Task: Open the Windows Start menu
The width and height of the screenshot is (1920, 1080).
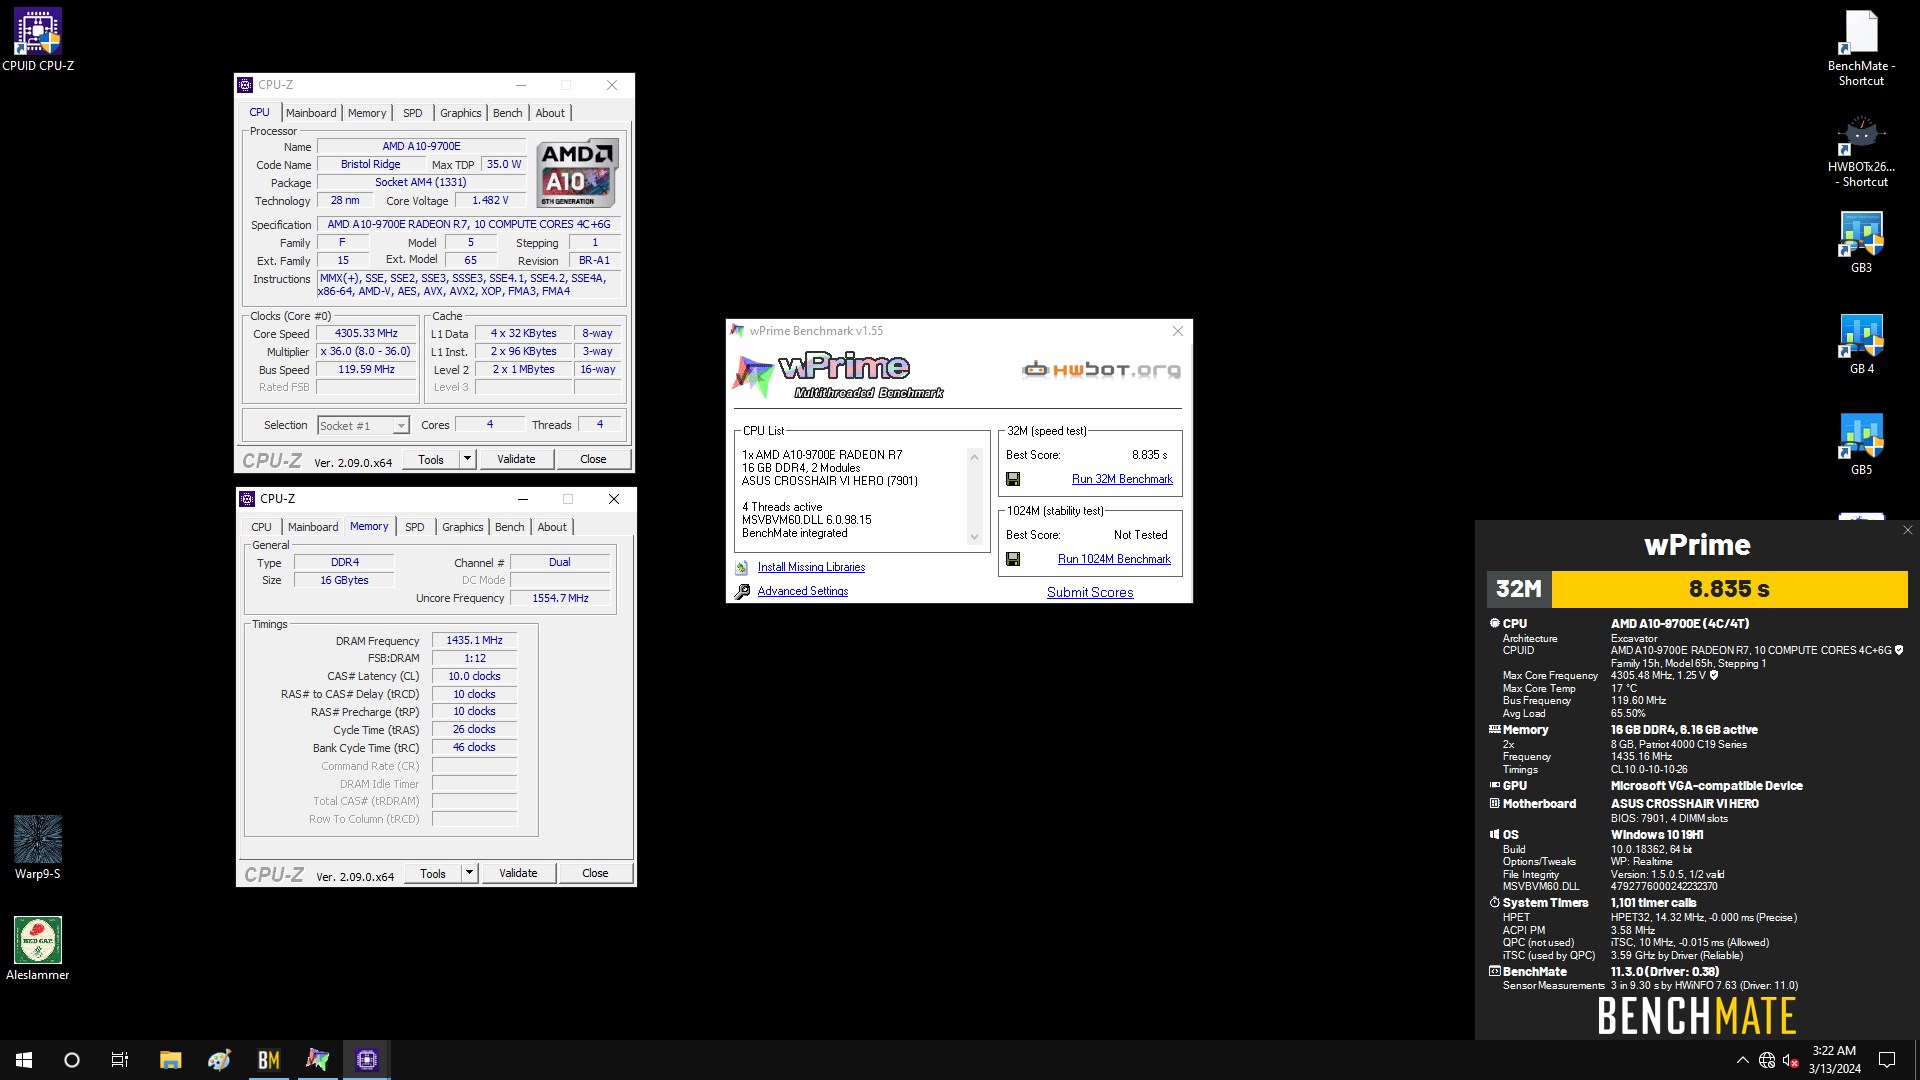Action: (x=24, y=1060)
